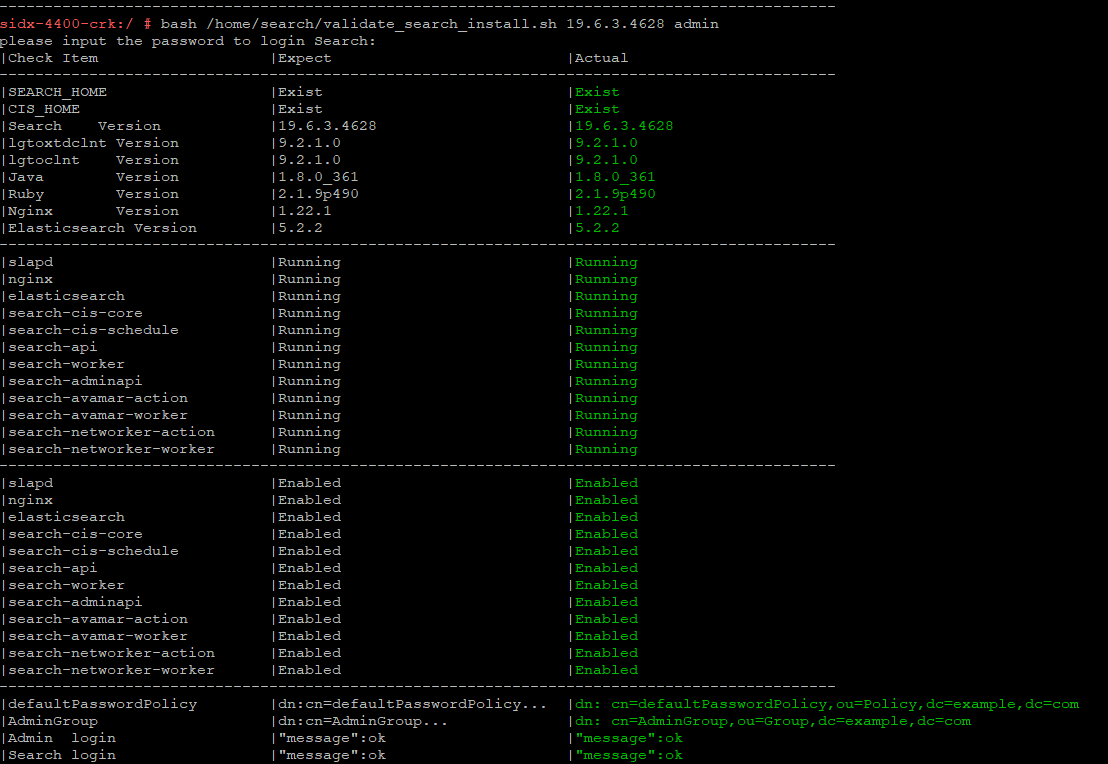Click "search-adminapi" in the row expecting Enabled
This screenshot has height=764, width=1108.
75,601
